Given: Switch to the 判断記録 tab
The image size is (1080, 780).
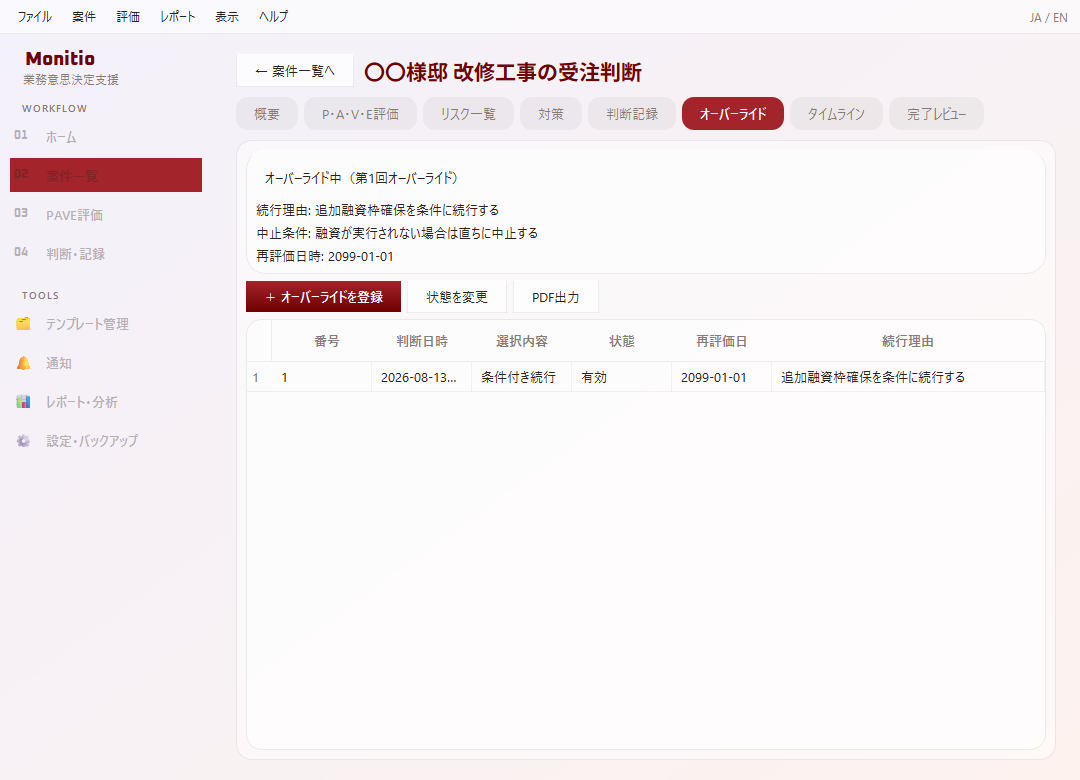Looking at the screenshot, I should point(632,114).
